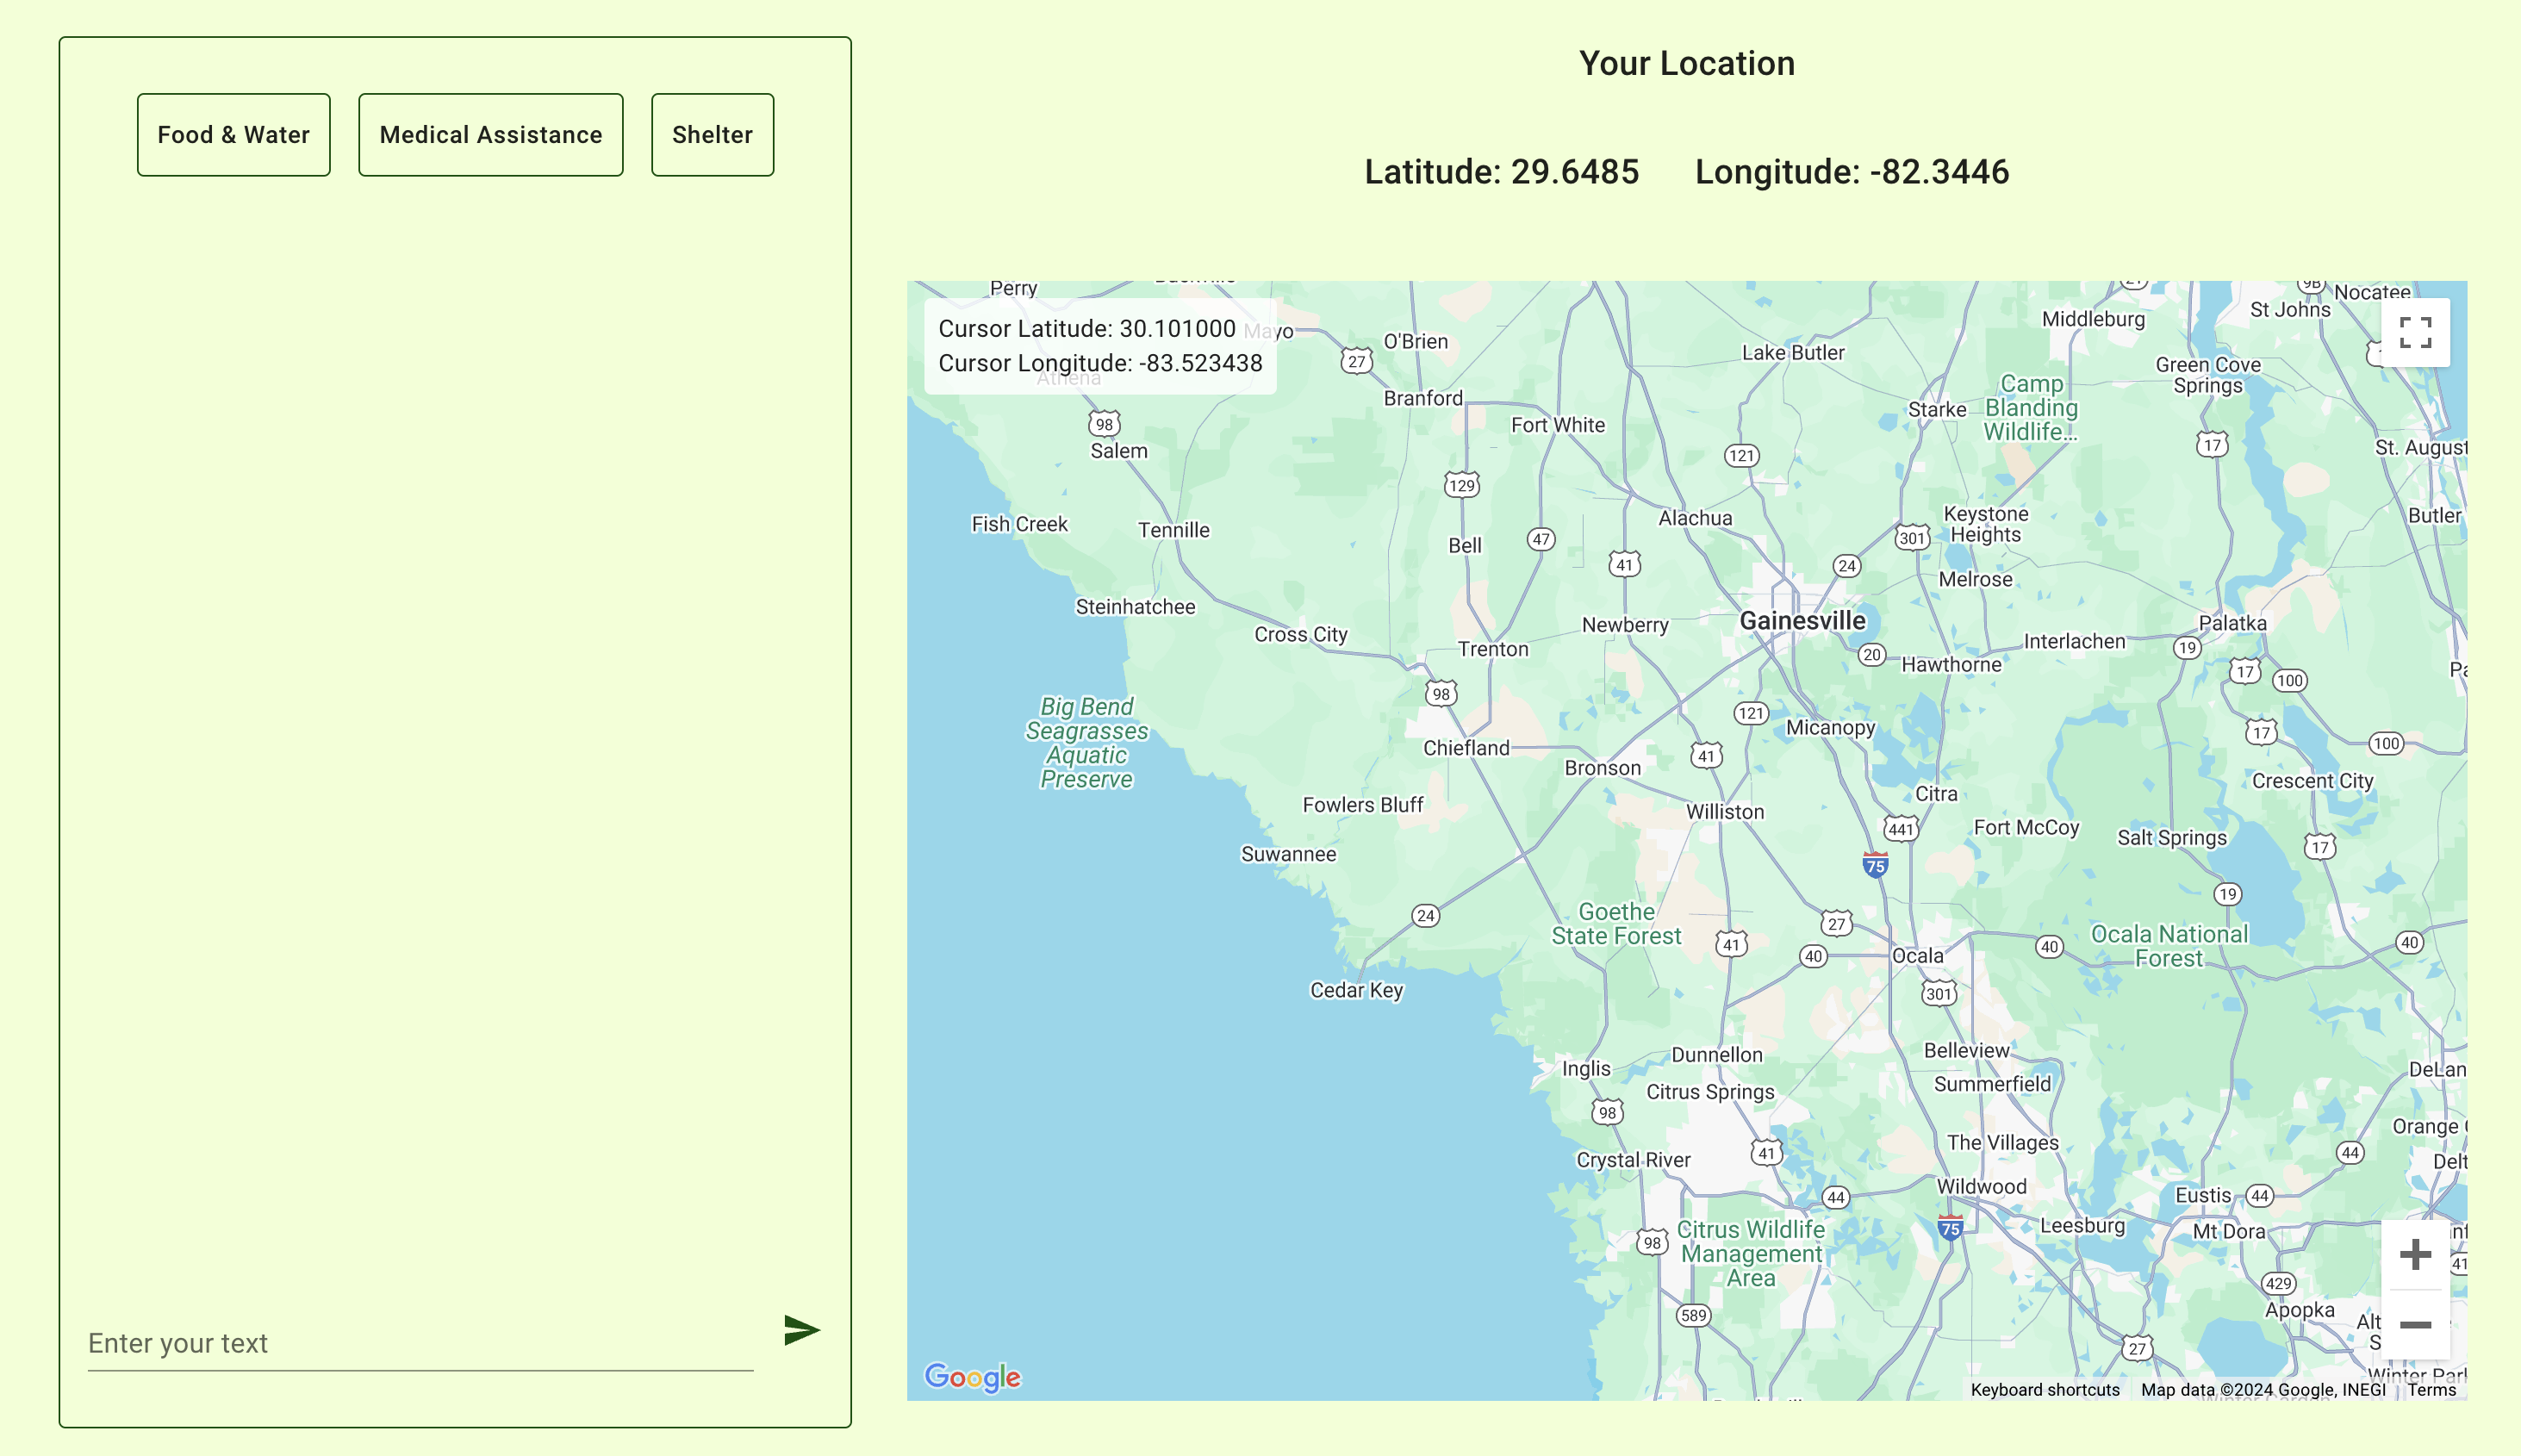The height and width of the screenshot is (1456, 2521).
Task: Click the send arrow icon
Action: (801, 1330)
